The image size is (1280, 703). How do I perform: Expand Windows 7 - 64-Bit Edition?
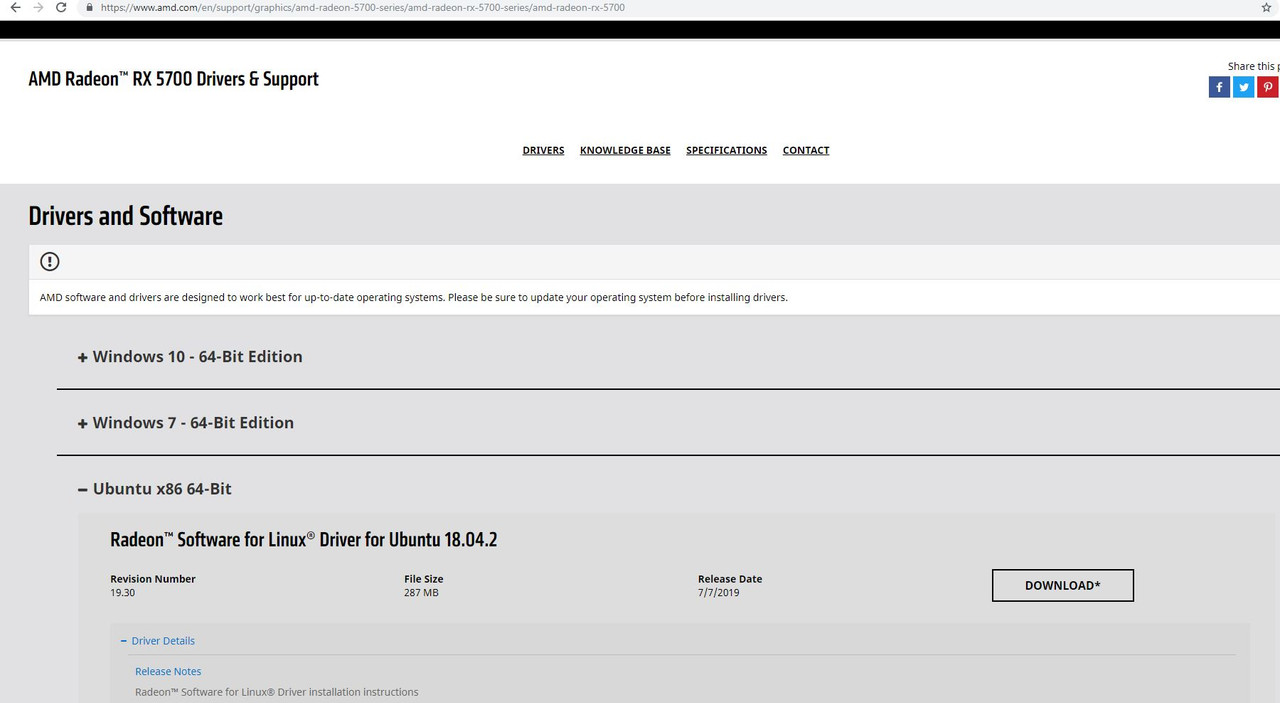[186, 423]
